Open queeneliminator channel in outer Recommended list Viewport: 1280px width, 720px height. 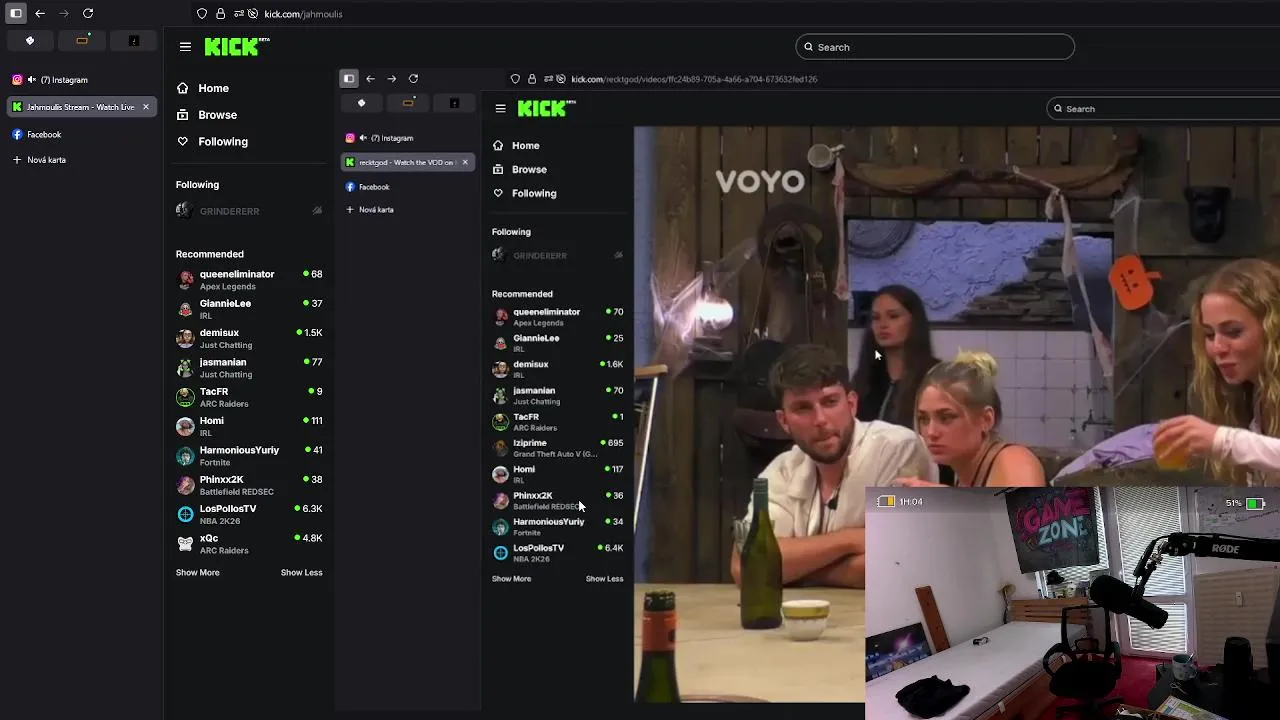pyautogui.click(x=249, y=280)
